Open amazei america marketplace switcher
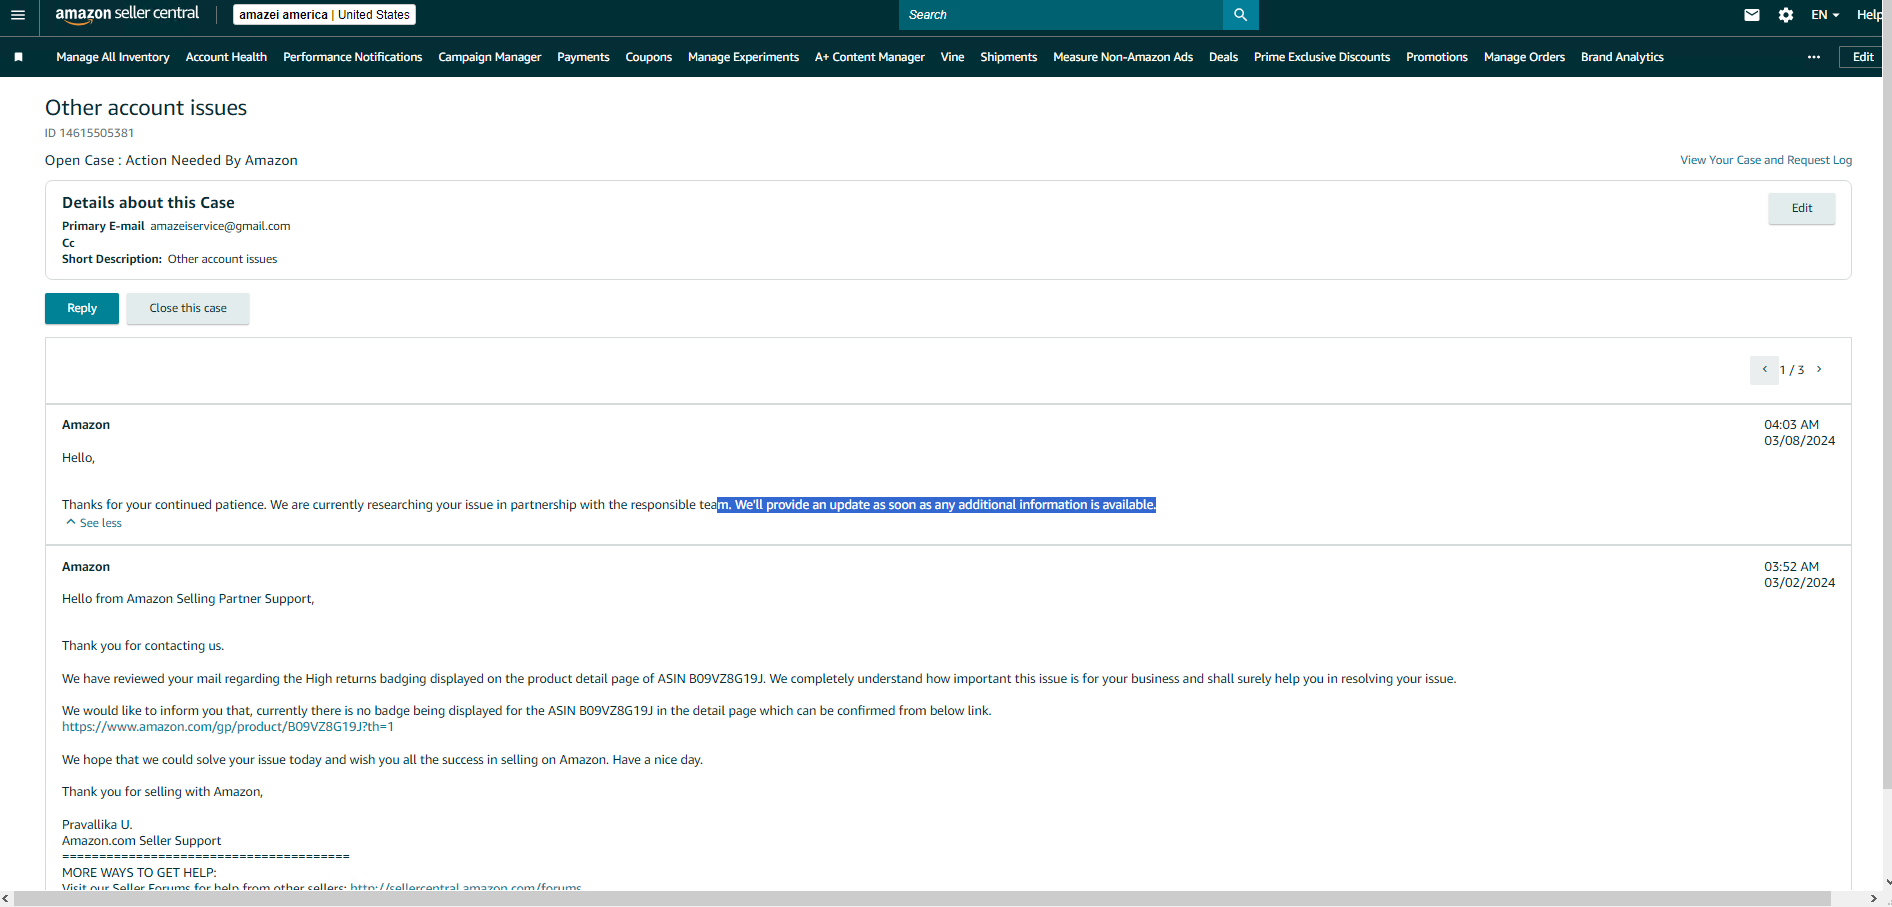Viewport: 1892px width, 907px height. pos(324,15)
